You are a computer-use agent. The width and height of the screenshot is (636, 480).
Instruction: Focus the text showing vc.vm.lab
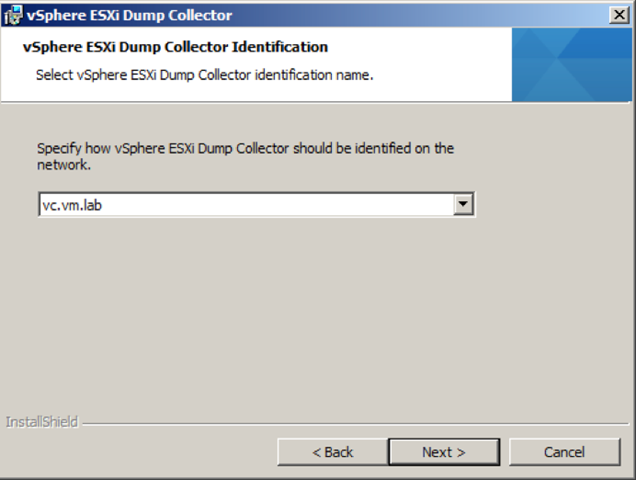72,205
